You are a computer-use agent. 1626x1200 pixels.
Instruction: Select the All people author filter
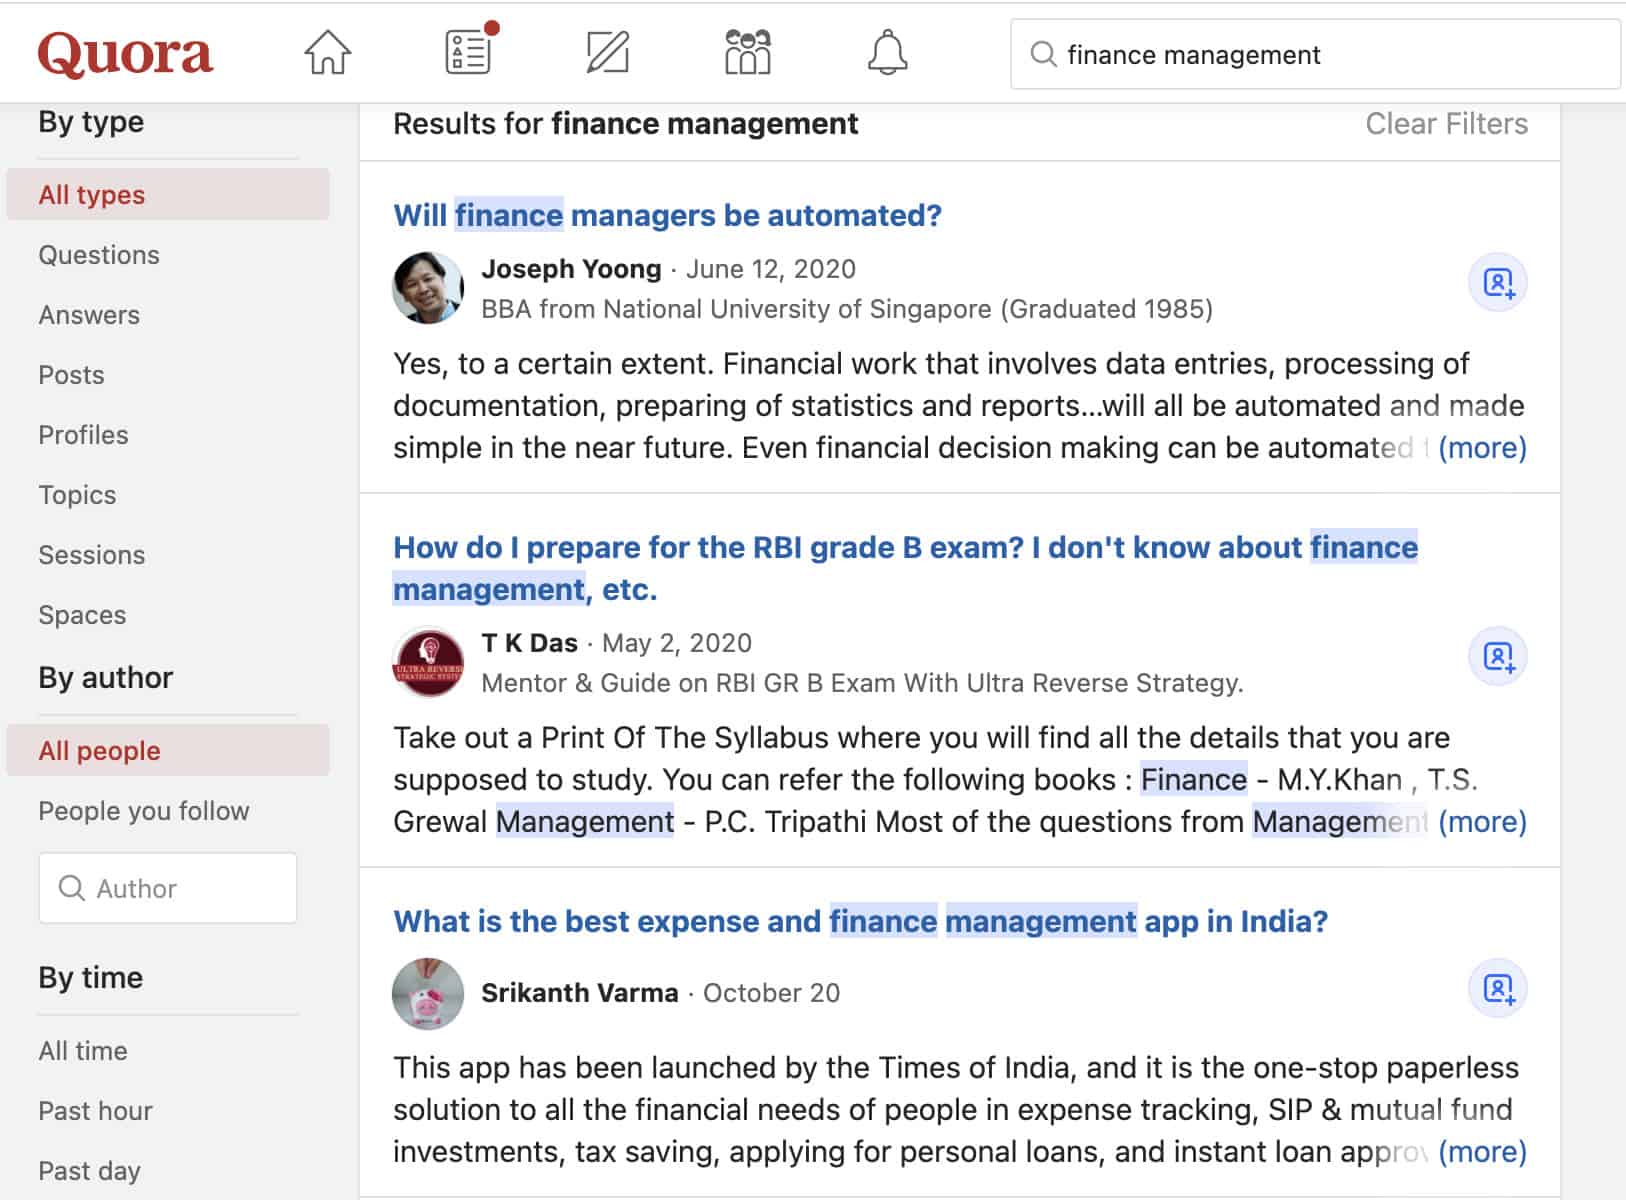98,751
